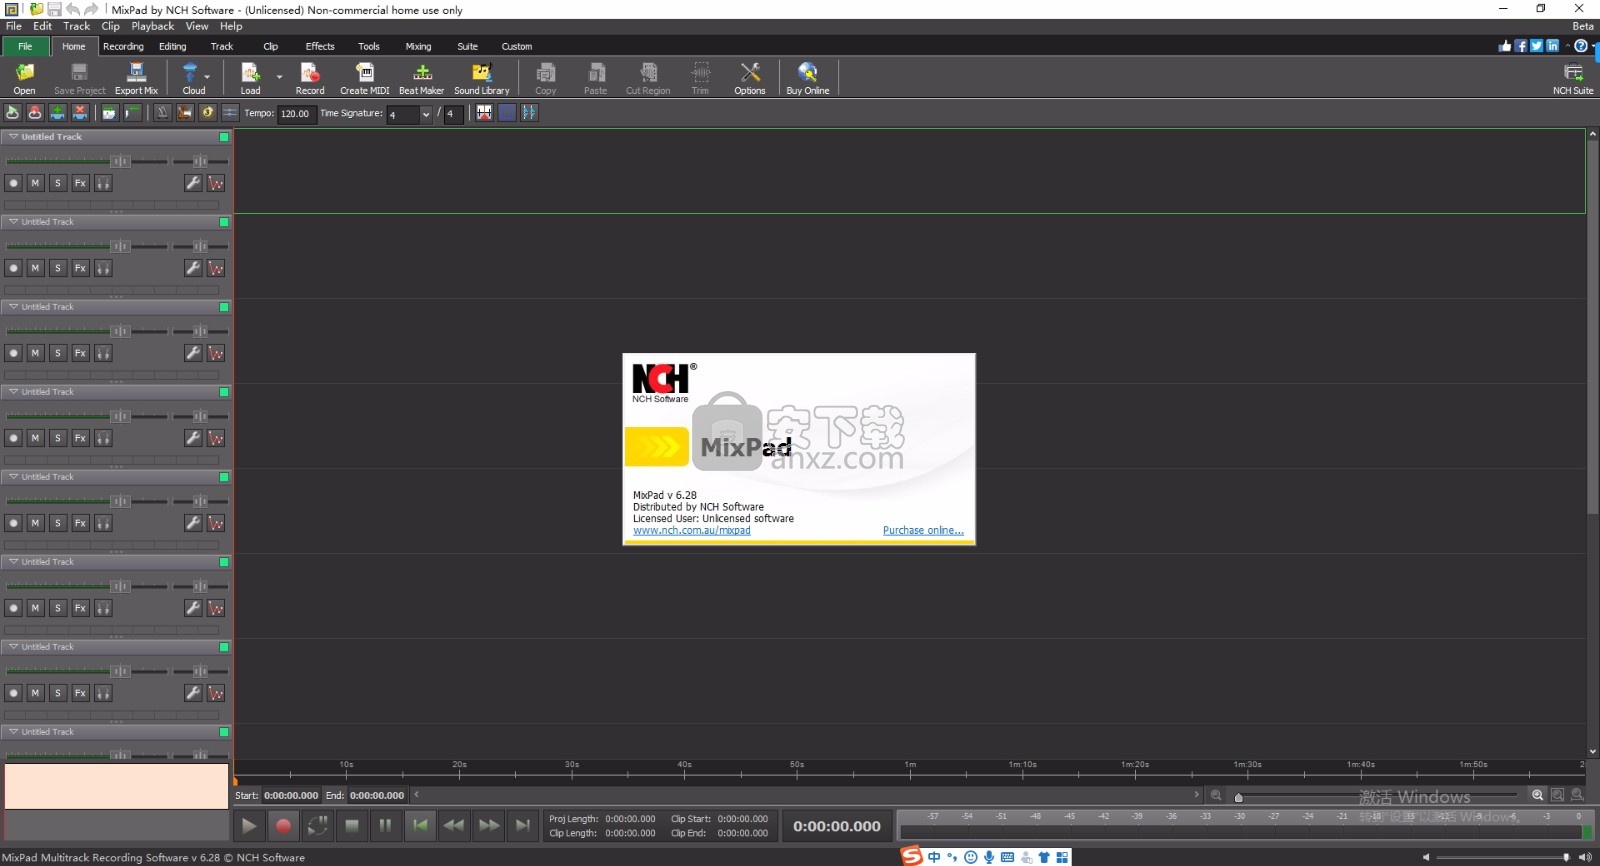1600x866 pixels.
Task: Collapse the fifth Untitled Track header triangle
Action: click(13, 477)
